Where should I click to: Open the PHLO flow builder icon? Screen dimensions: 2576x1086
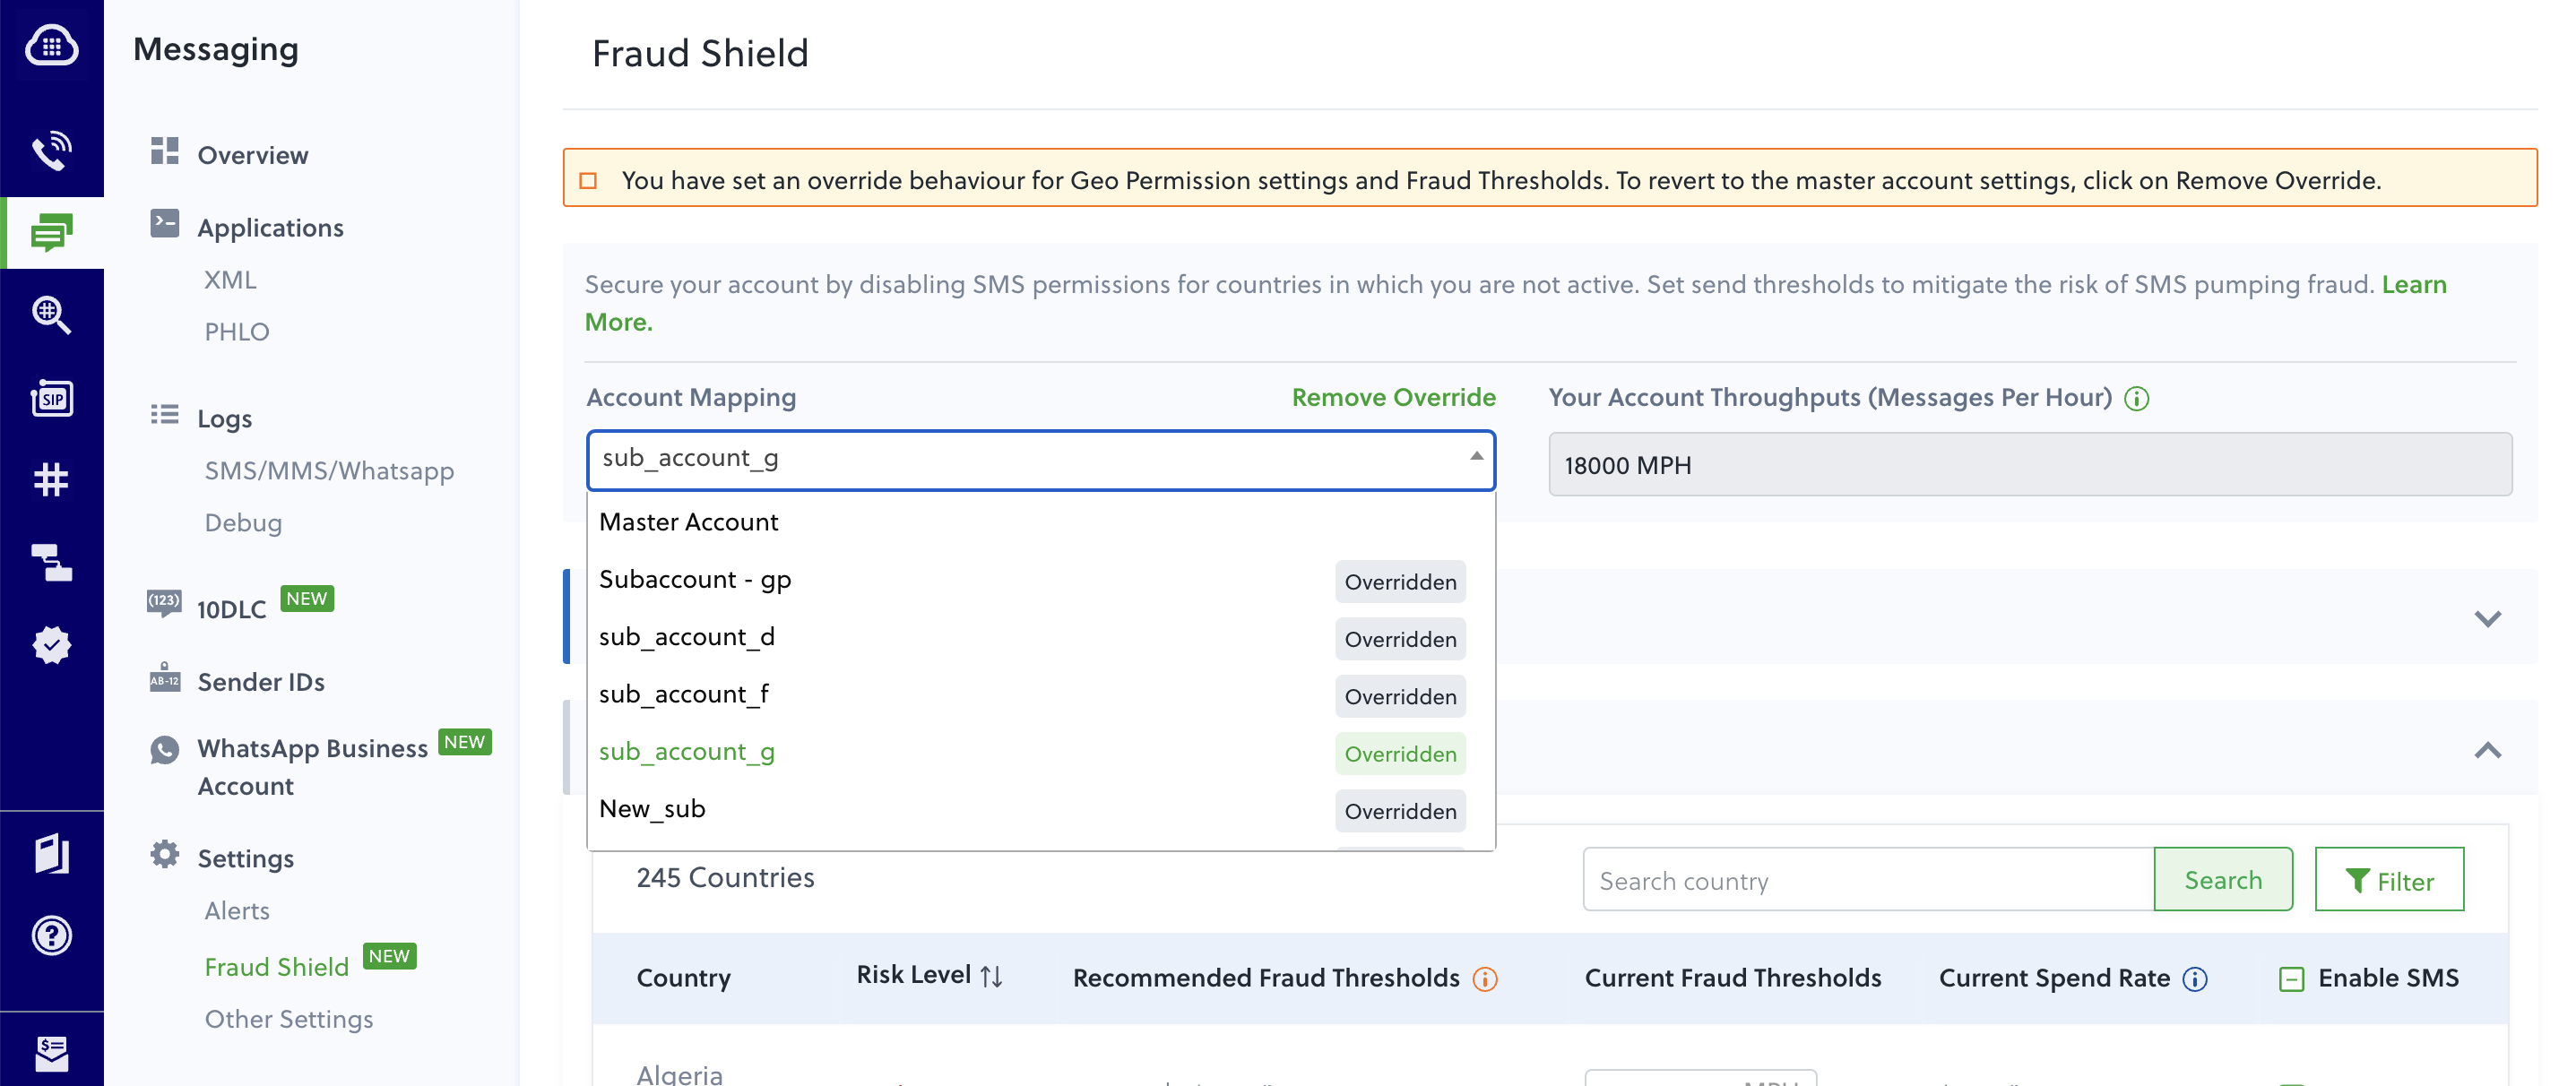point(51,563)
